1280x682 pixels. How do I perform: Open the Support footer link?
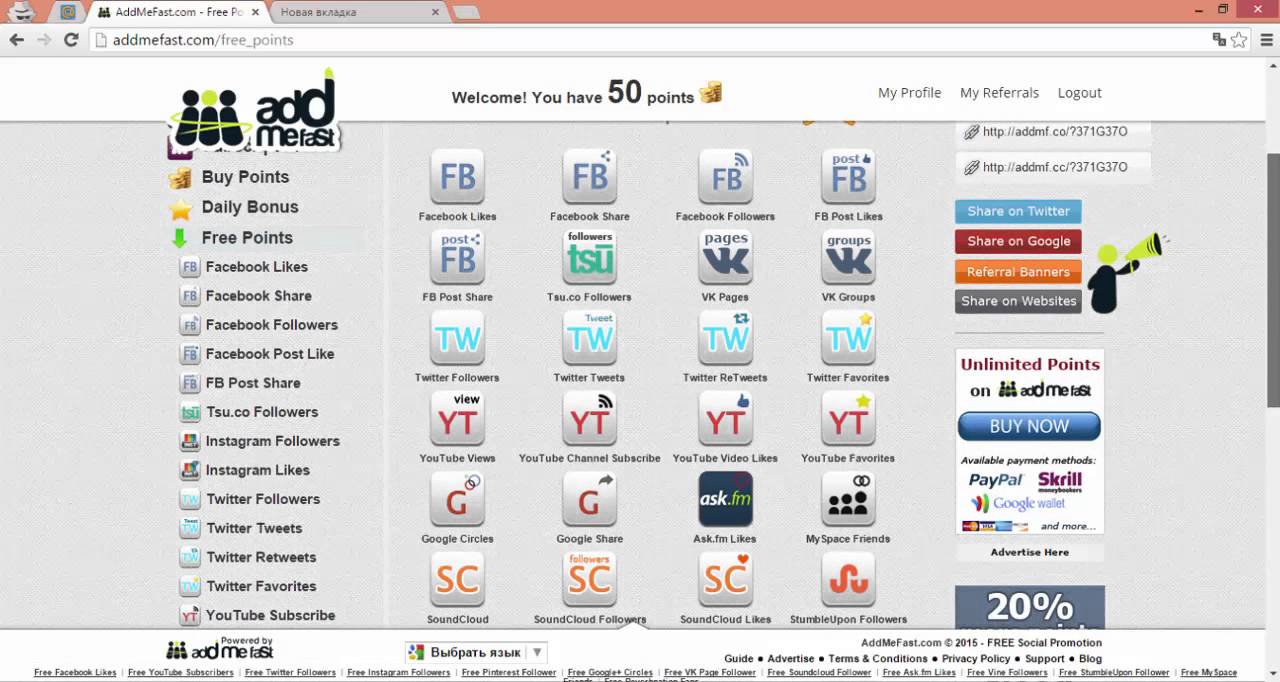click(x=1044, y=659)
